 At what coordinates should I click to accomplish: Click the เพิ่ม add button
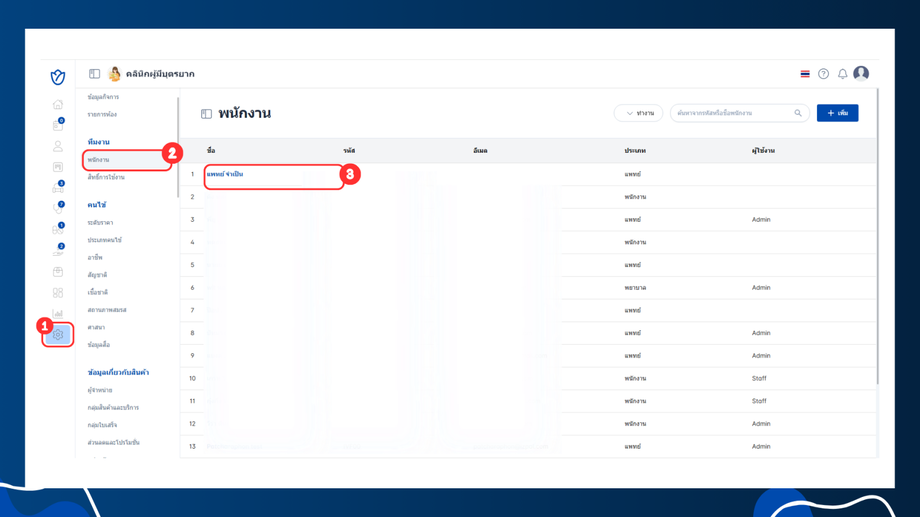[x=837, y=113]
